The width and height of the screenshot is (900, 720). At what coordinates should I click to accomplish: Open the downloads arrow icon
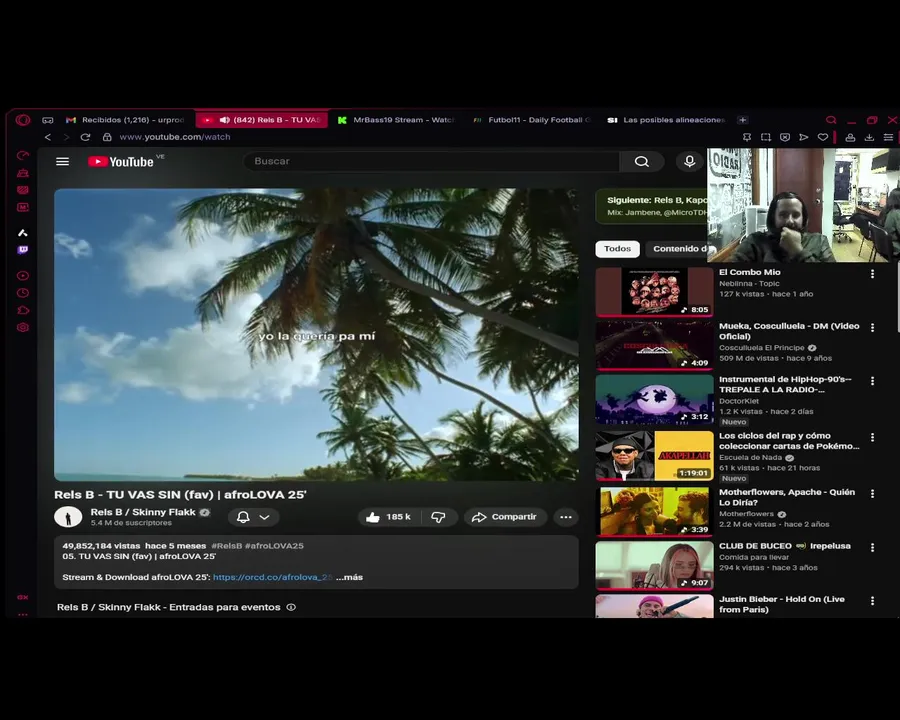[869, 137]
